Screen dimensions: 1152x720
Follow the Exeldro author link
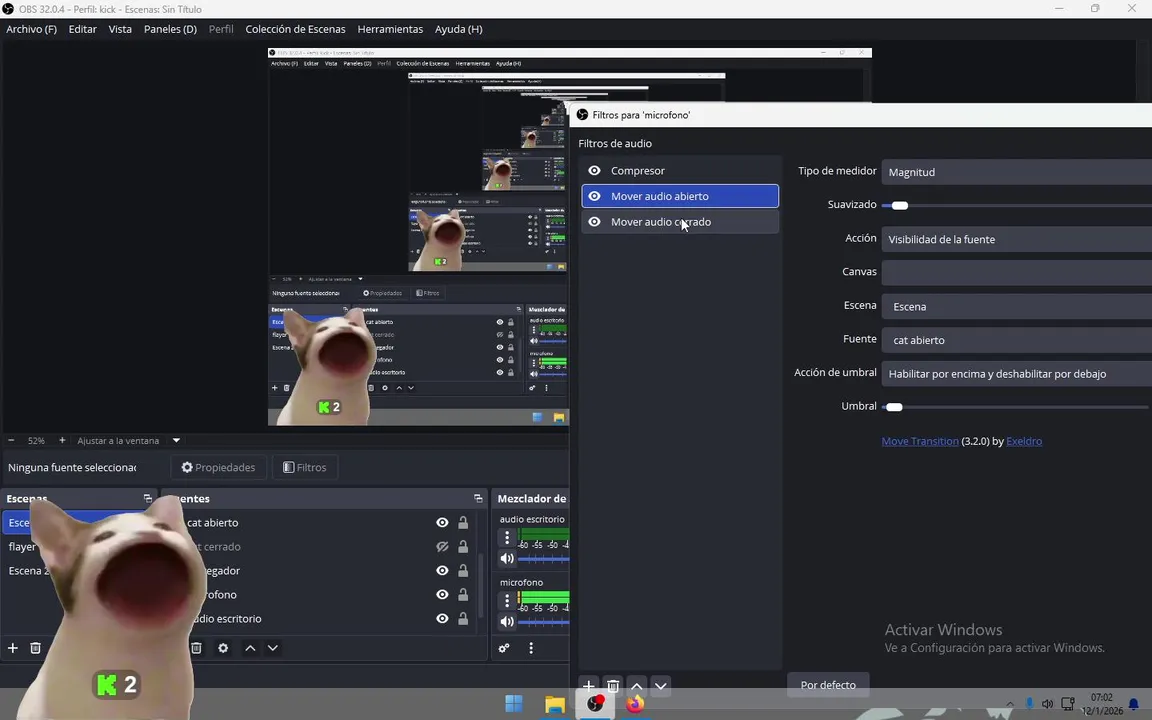click(x=1024, y=442)
